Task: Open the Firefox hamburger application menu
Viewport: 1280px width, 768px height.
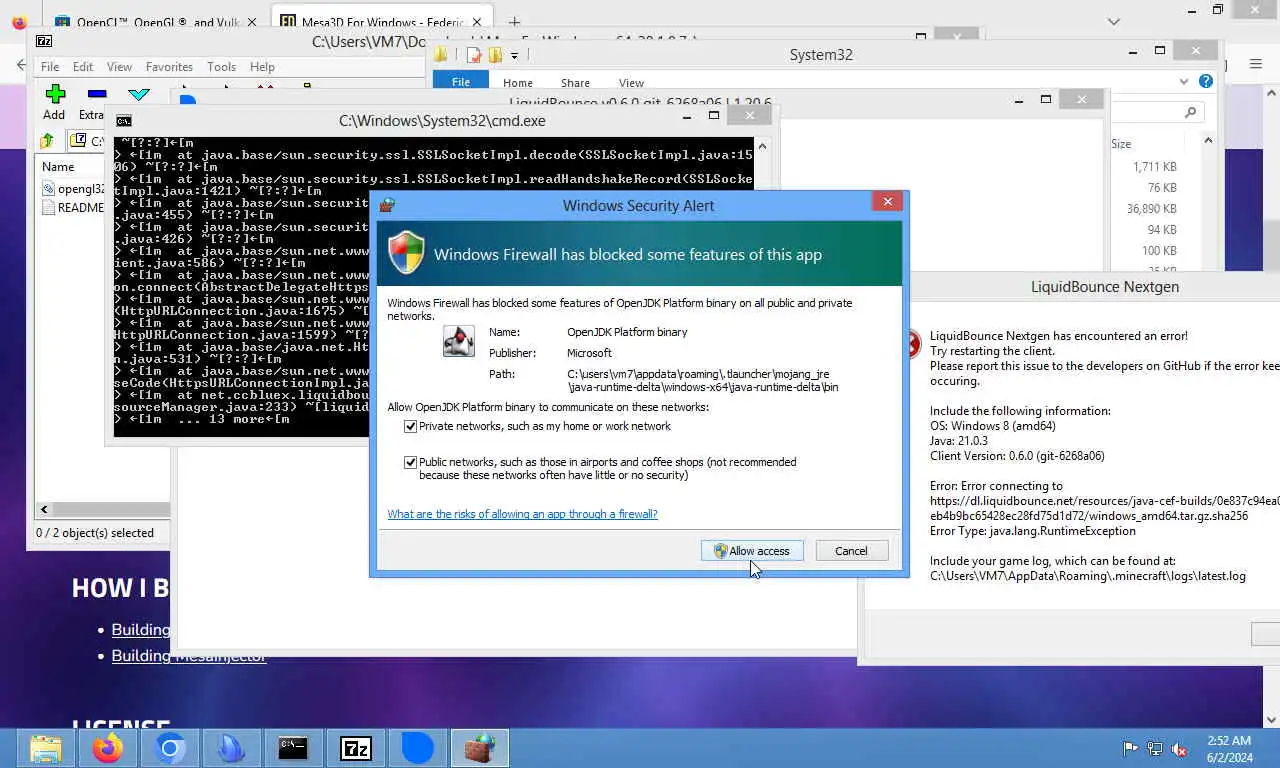Action: 1256,64
